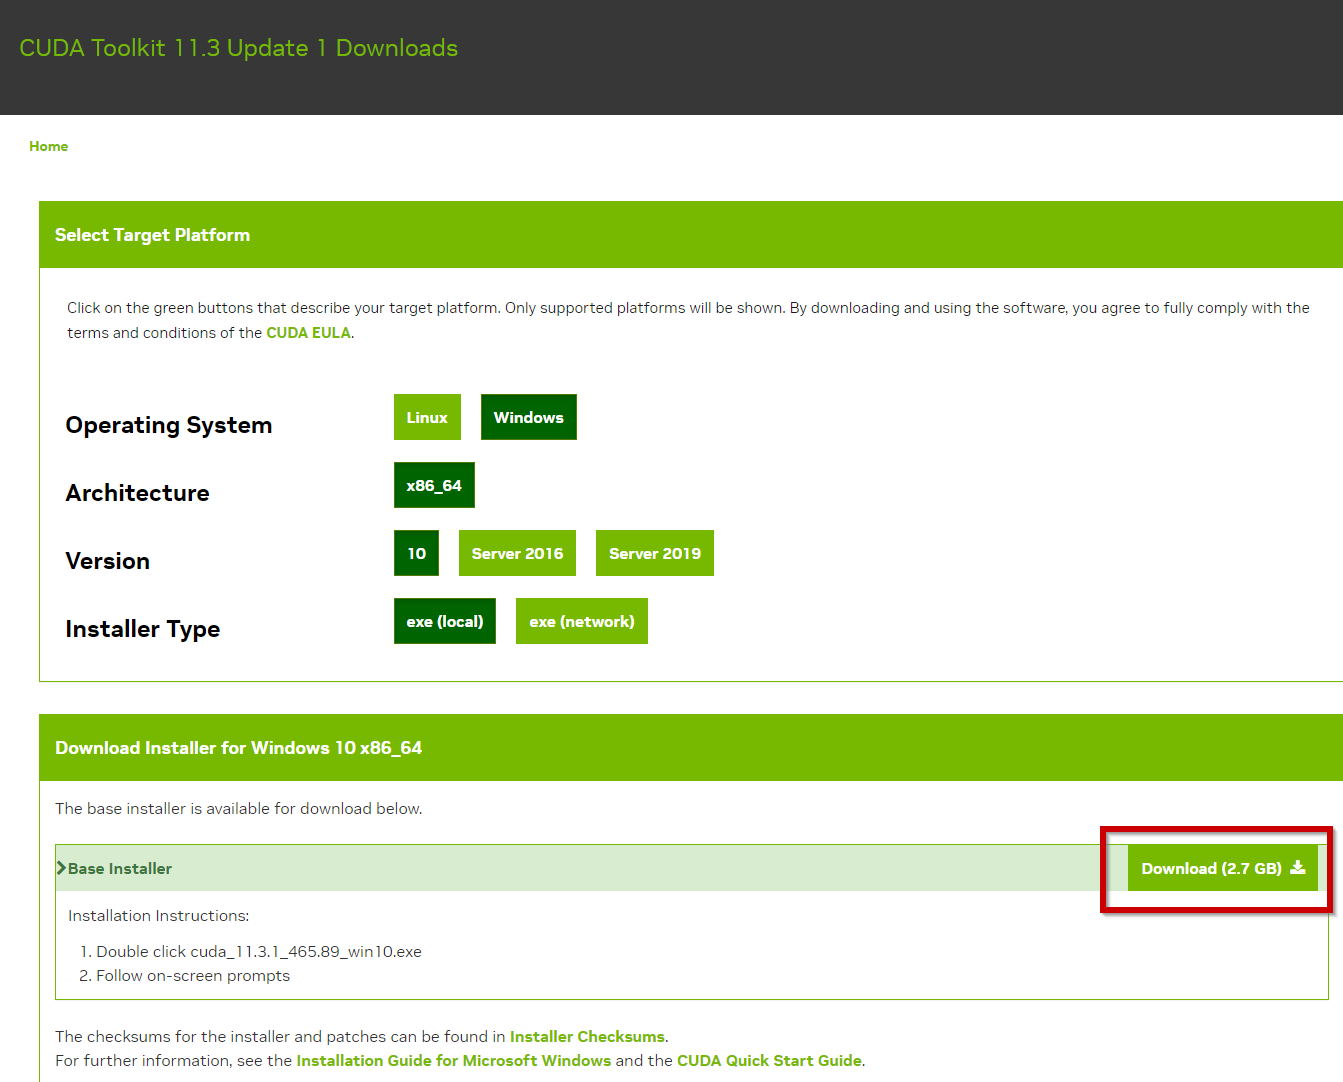
Task: Click the Version label
Action: [108, 561]
